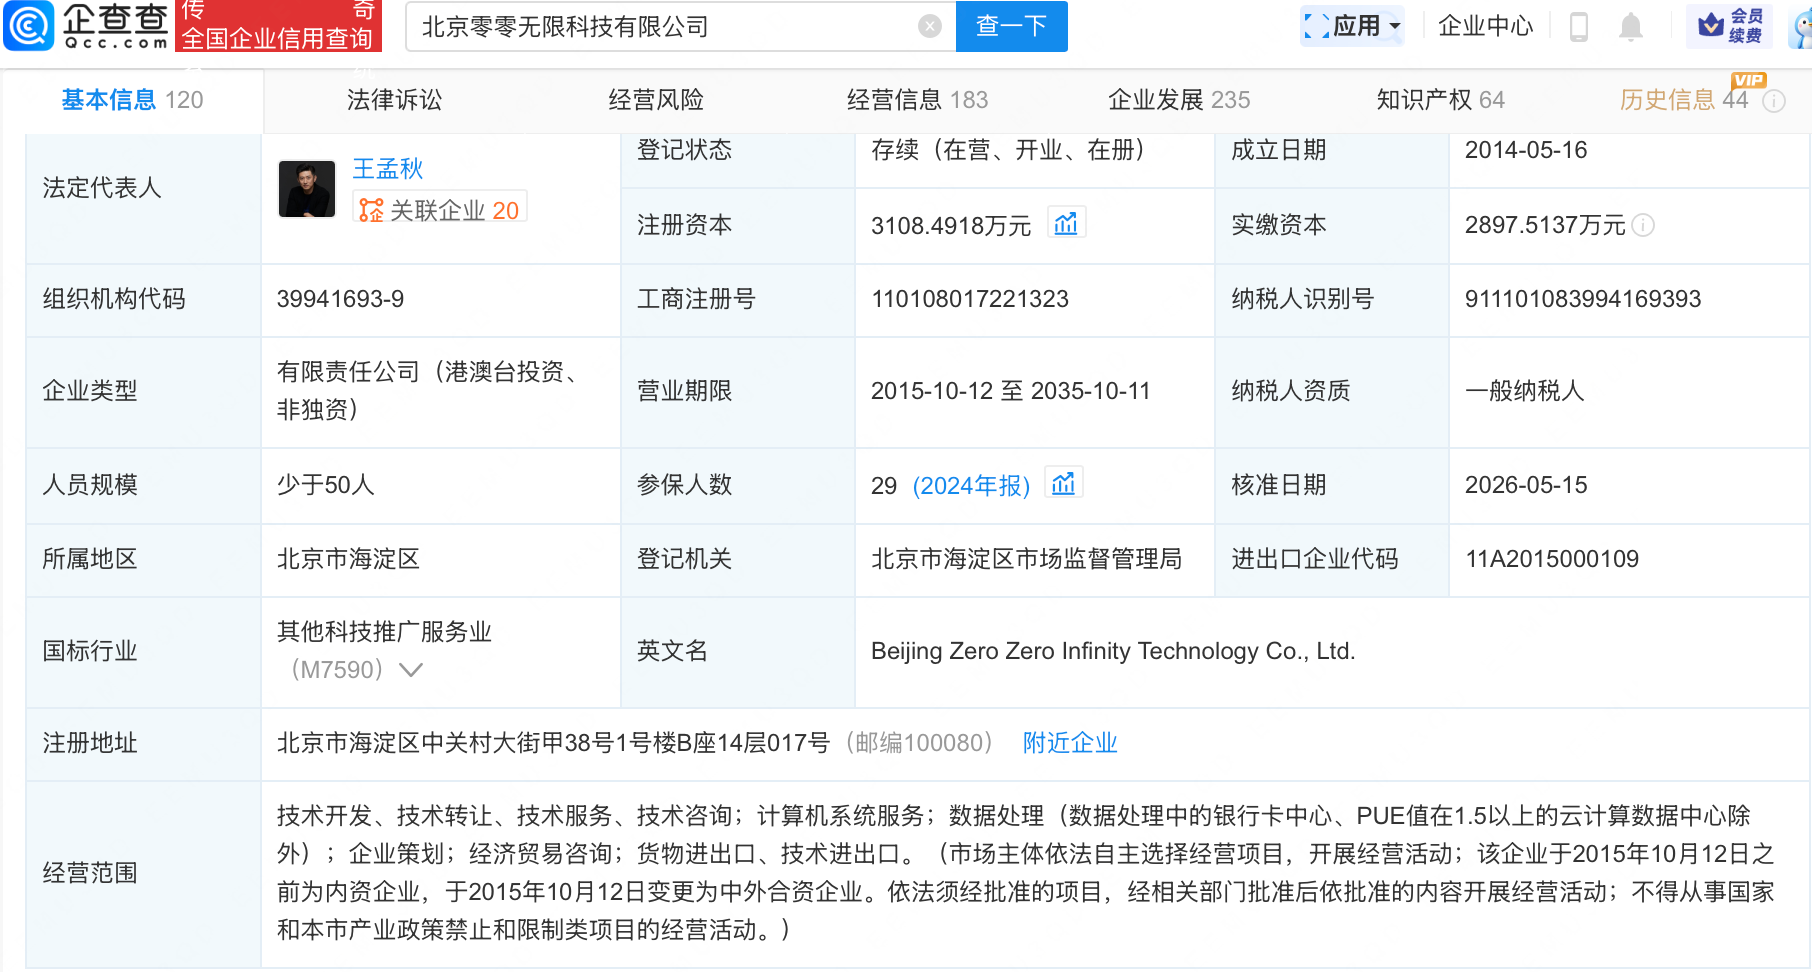The height and width of the screenshot is (972, 1812).
Task: Select approval date 2026-05-15
Action: pos(1526,485)
